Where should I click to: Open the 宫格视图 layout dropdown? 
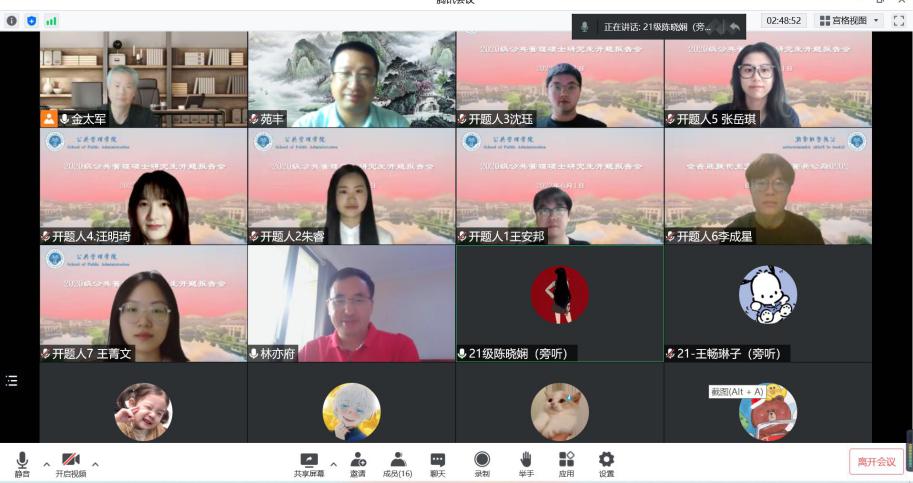849,20
